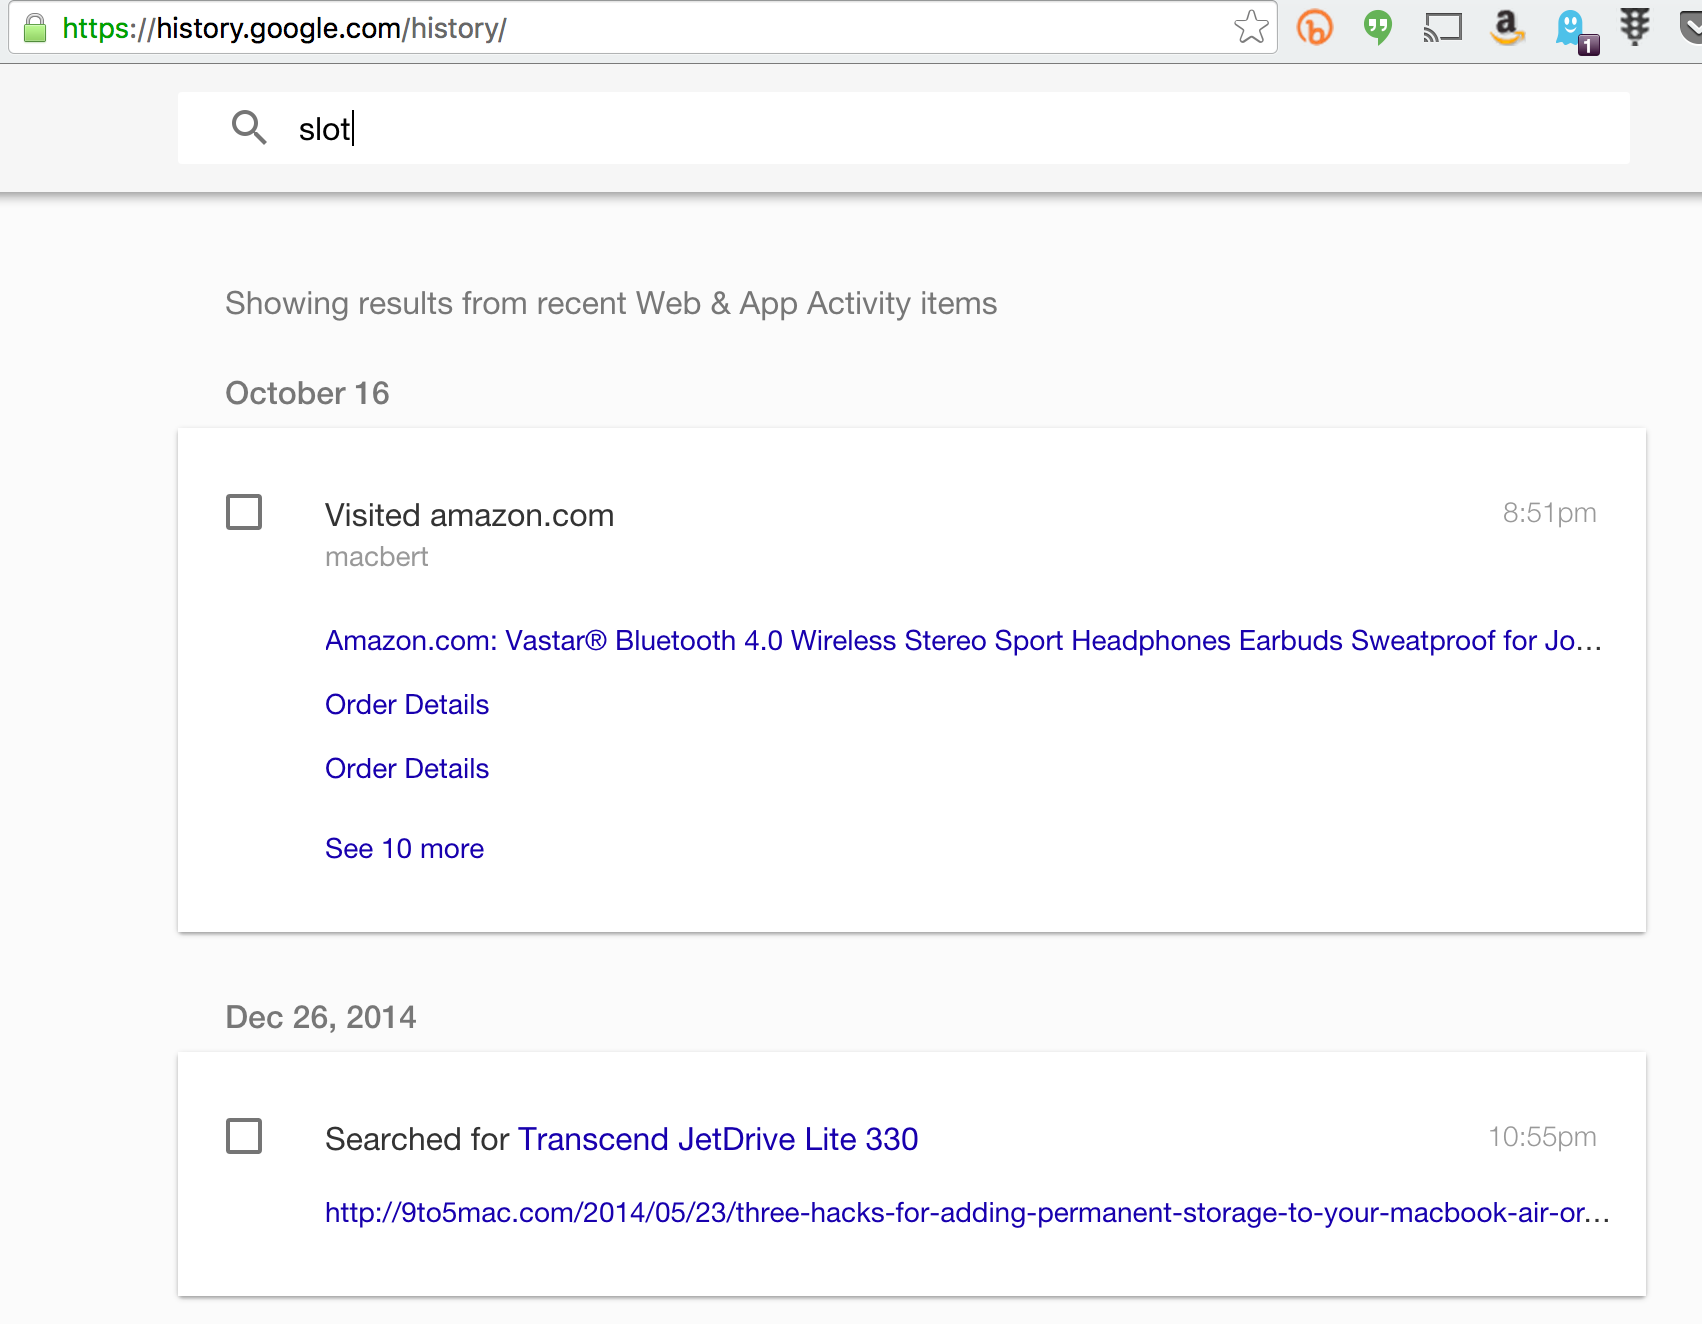Check the Transcend JetDrive search entry

(244, 1136)
